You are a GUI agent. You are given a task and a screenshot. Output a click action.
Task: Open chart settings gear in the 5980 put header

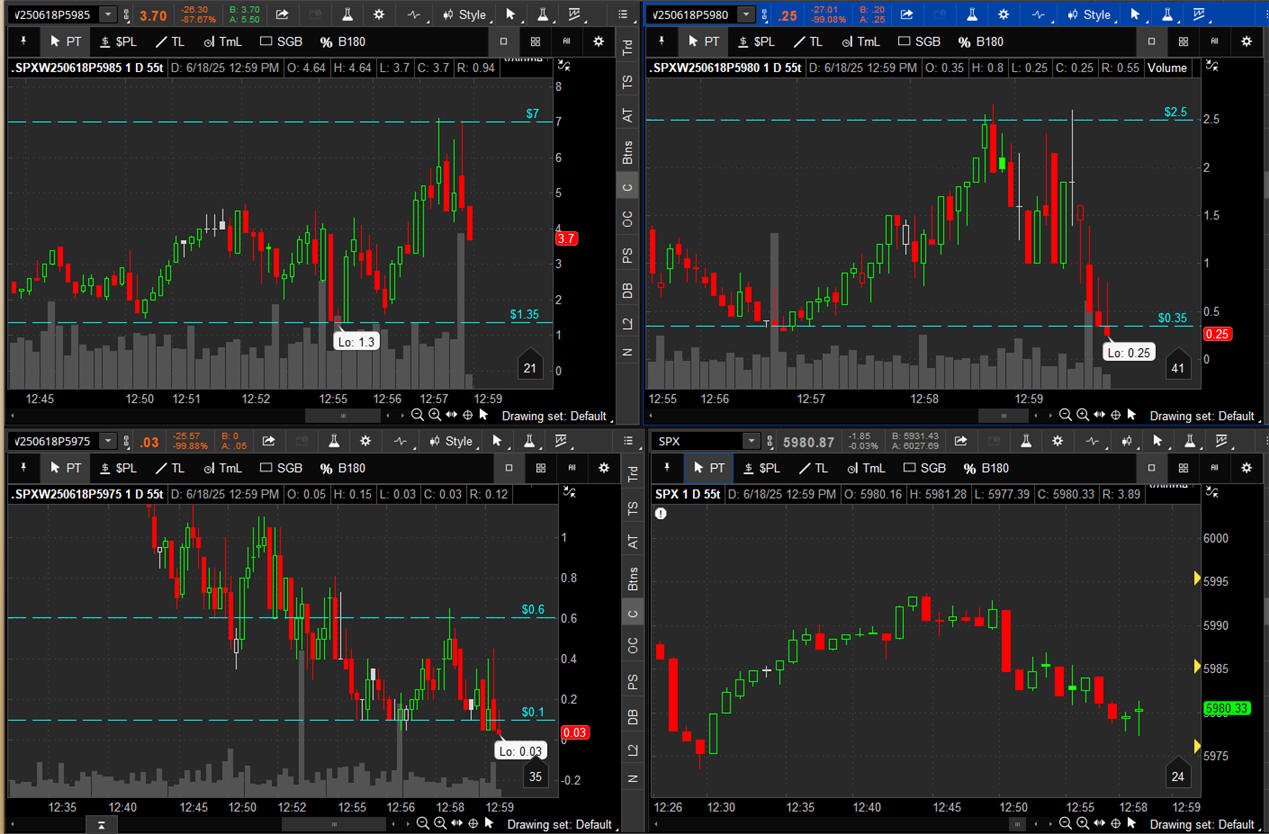pos(1003,15)
